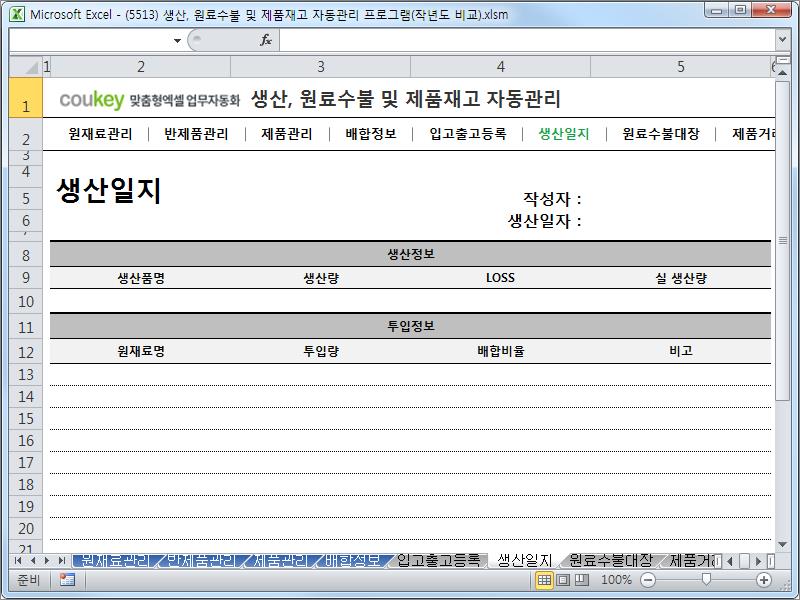Expand the formula bar with right arrow
This screenshot has width=800, height=600.
pos(782,39)
